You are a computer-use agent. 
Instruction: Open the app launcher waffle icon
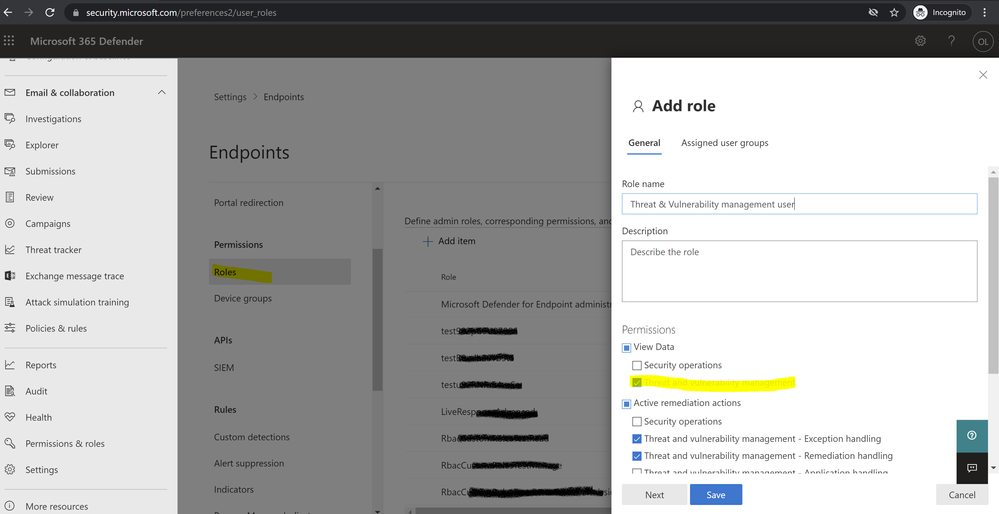(9, 41)
